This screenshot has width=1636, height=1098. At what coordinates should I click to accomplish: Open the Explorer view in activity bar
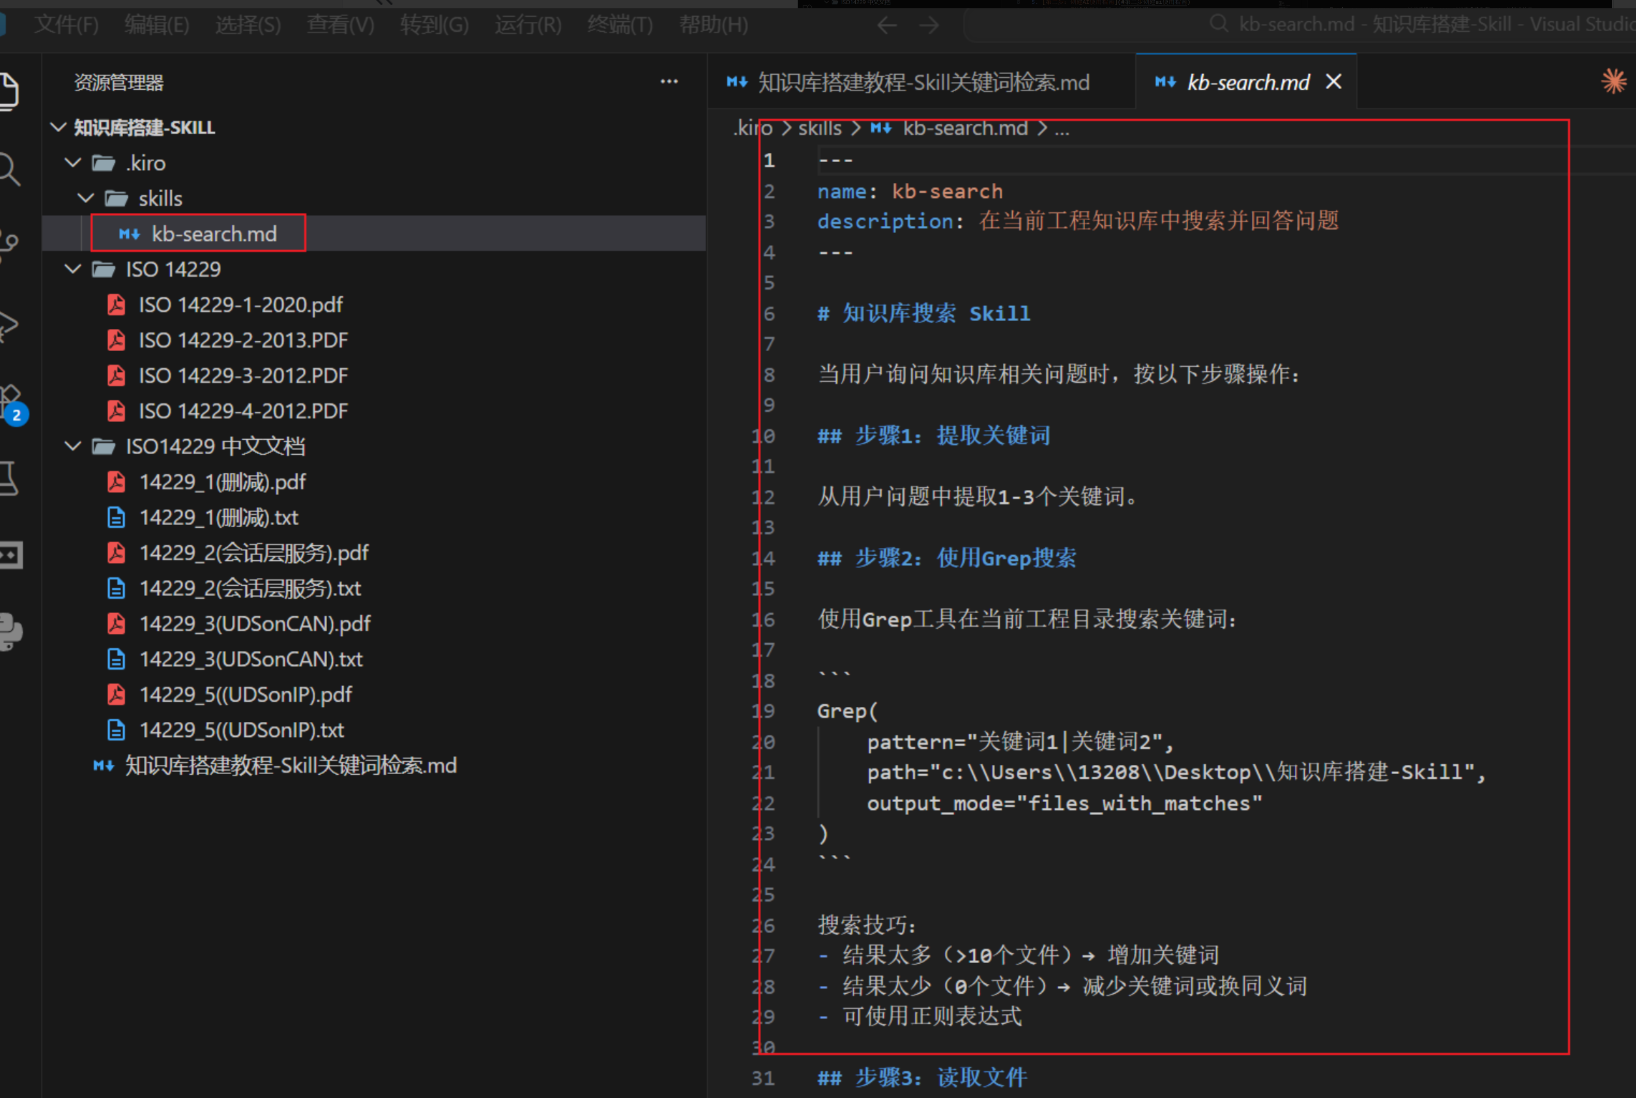(8, 91)
